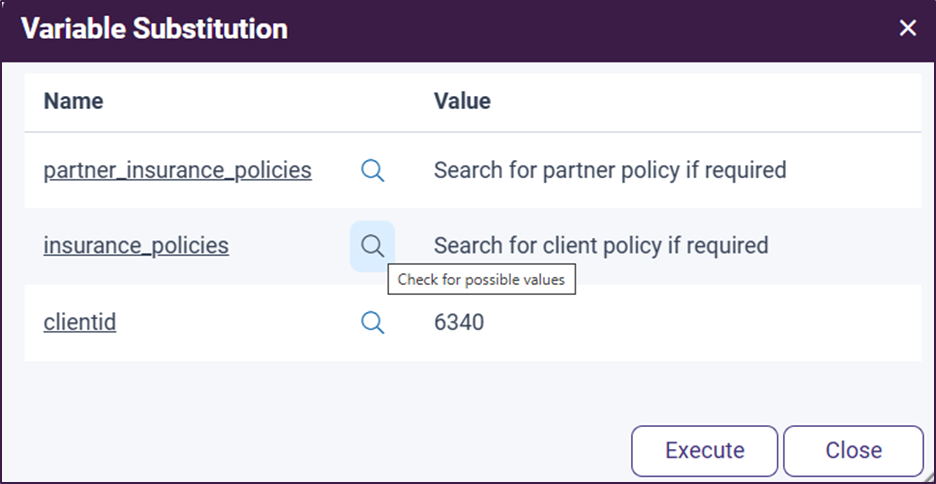The width and height of the screenshot is (936, 484).
Task: Click the Close button at bottom
Action: tap(854, 451)
